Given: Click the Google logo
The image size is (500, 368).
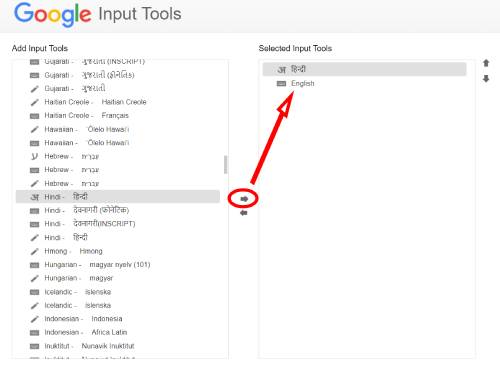Looking at the screenshot, I should (52, 15).
